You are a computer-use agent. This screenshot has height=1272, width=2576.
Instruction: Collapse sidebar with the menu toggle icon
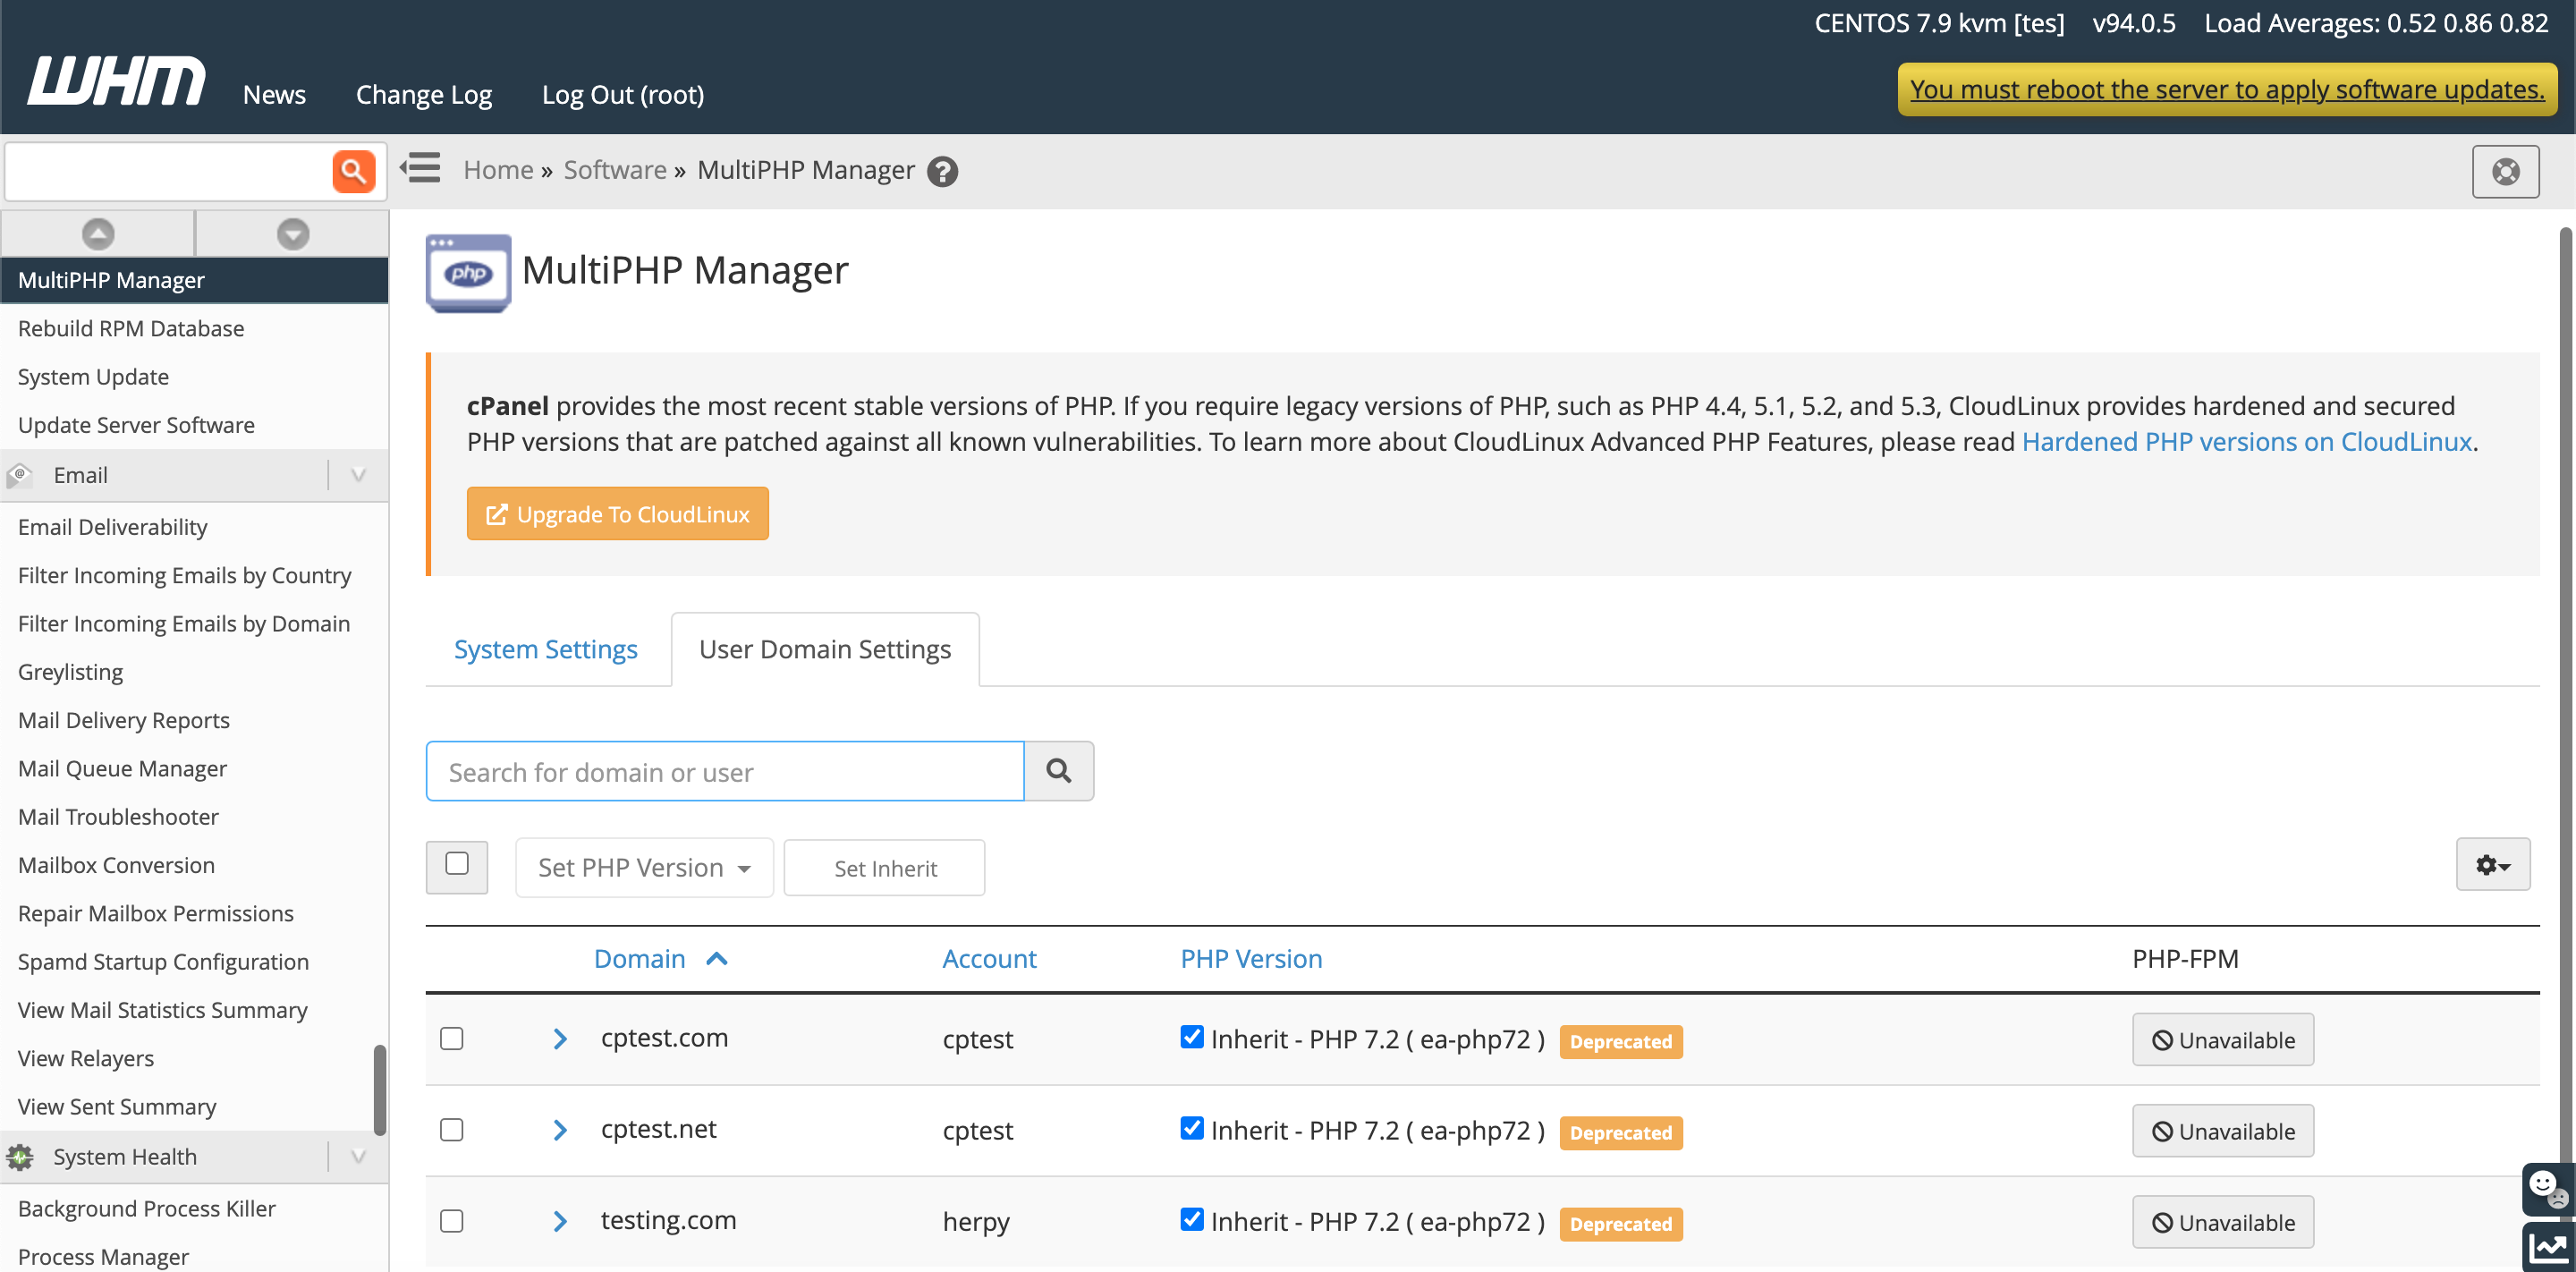[x=421, y=168]
